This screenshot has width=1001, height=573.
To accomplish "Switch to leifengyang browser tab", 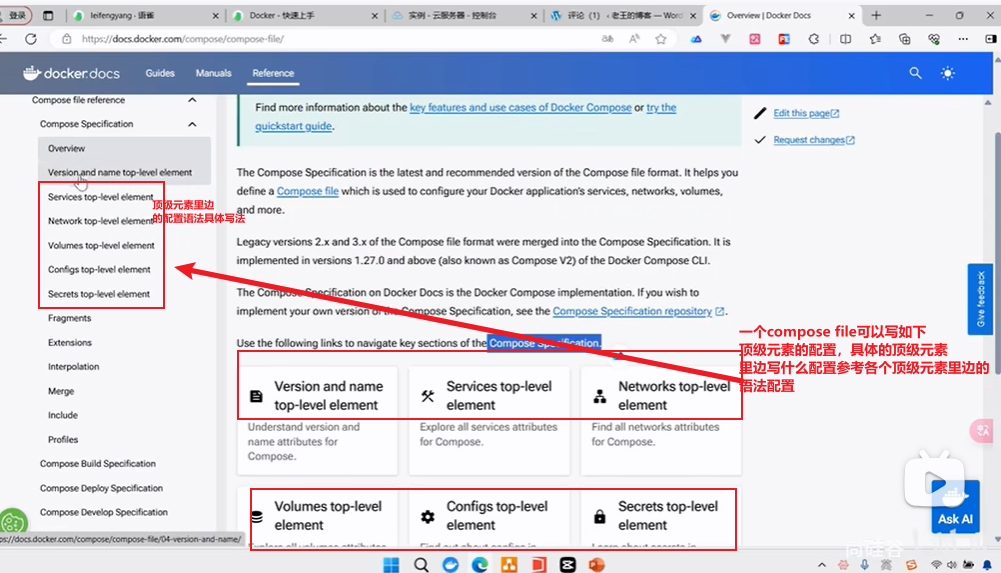I will pos(145,15).
